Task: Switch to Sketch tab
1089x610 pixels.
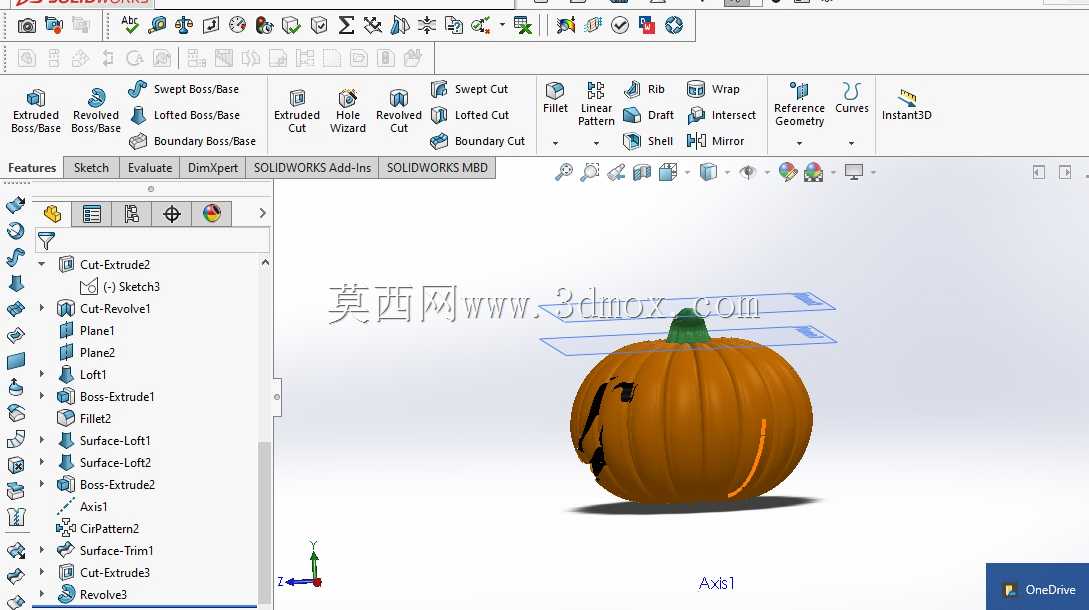Action: coord(91,167)
